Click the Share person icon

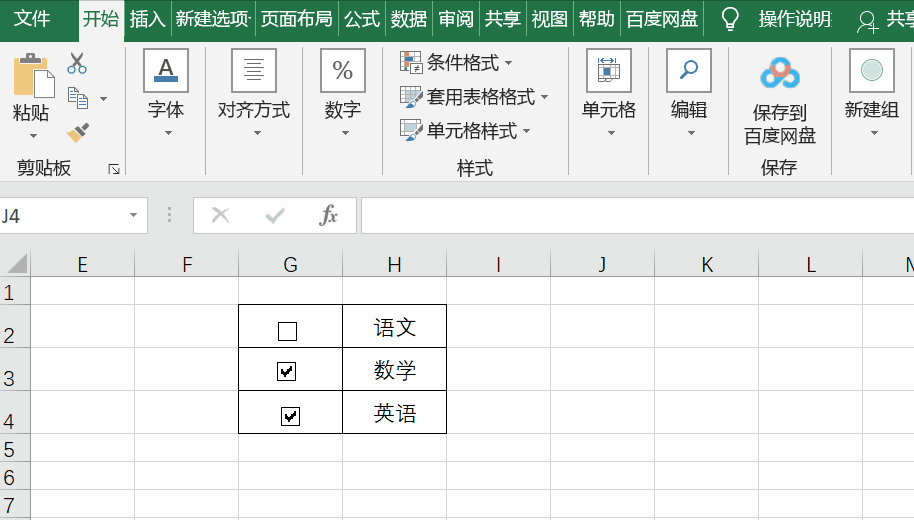[x=867, y=22]
